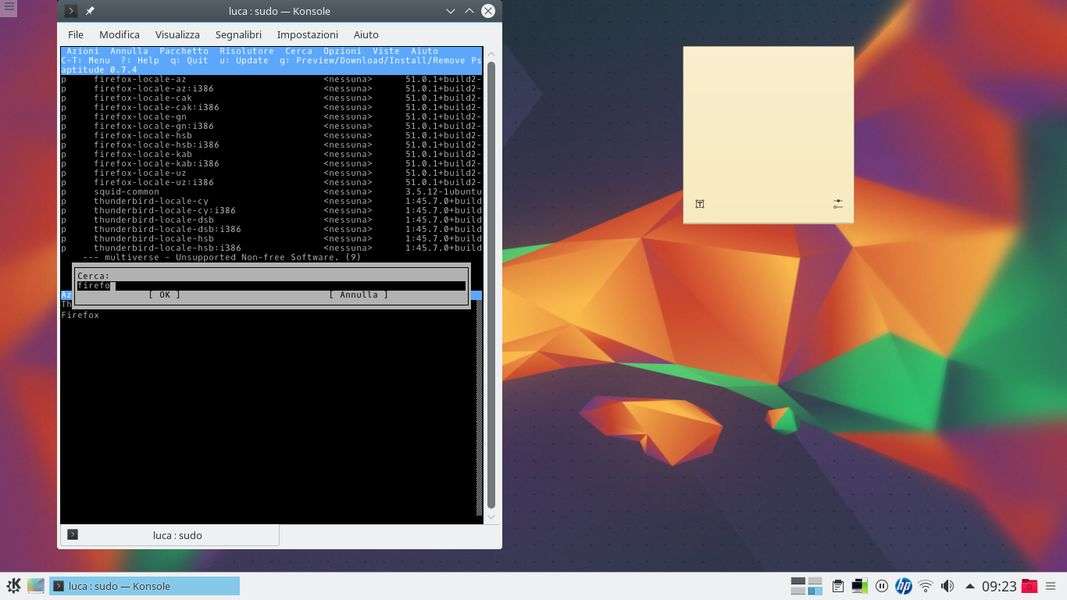Screen dimensions: 1067x600
Task: Open the desktop toolbox in top-left corner
Action: 8,7
